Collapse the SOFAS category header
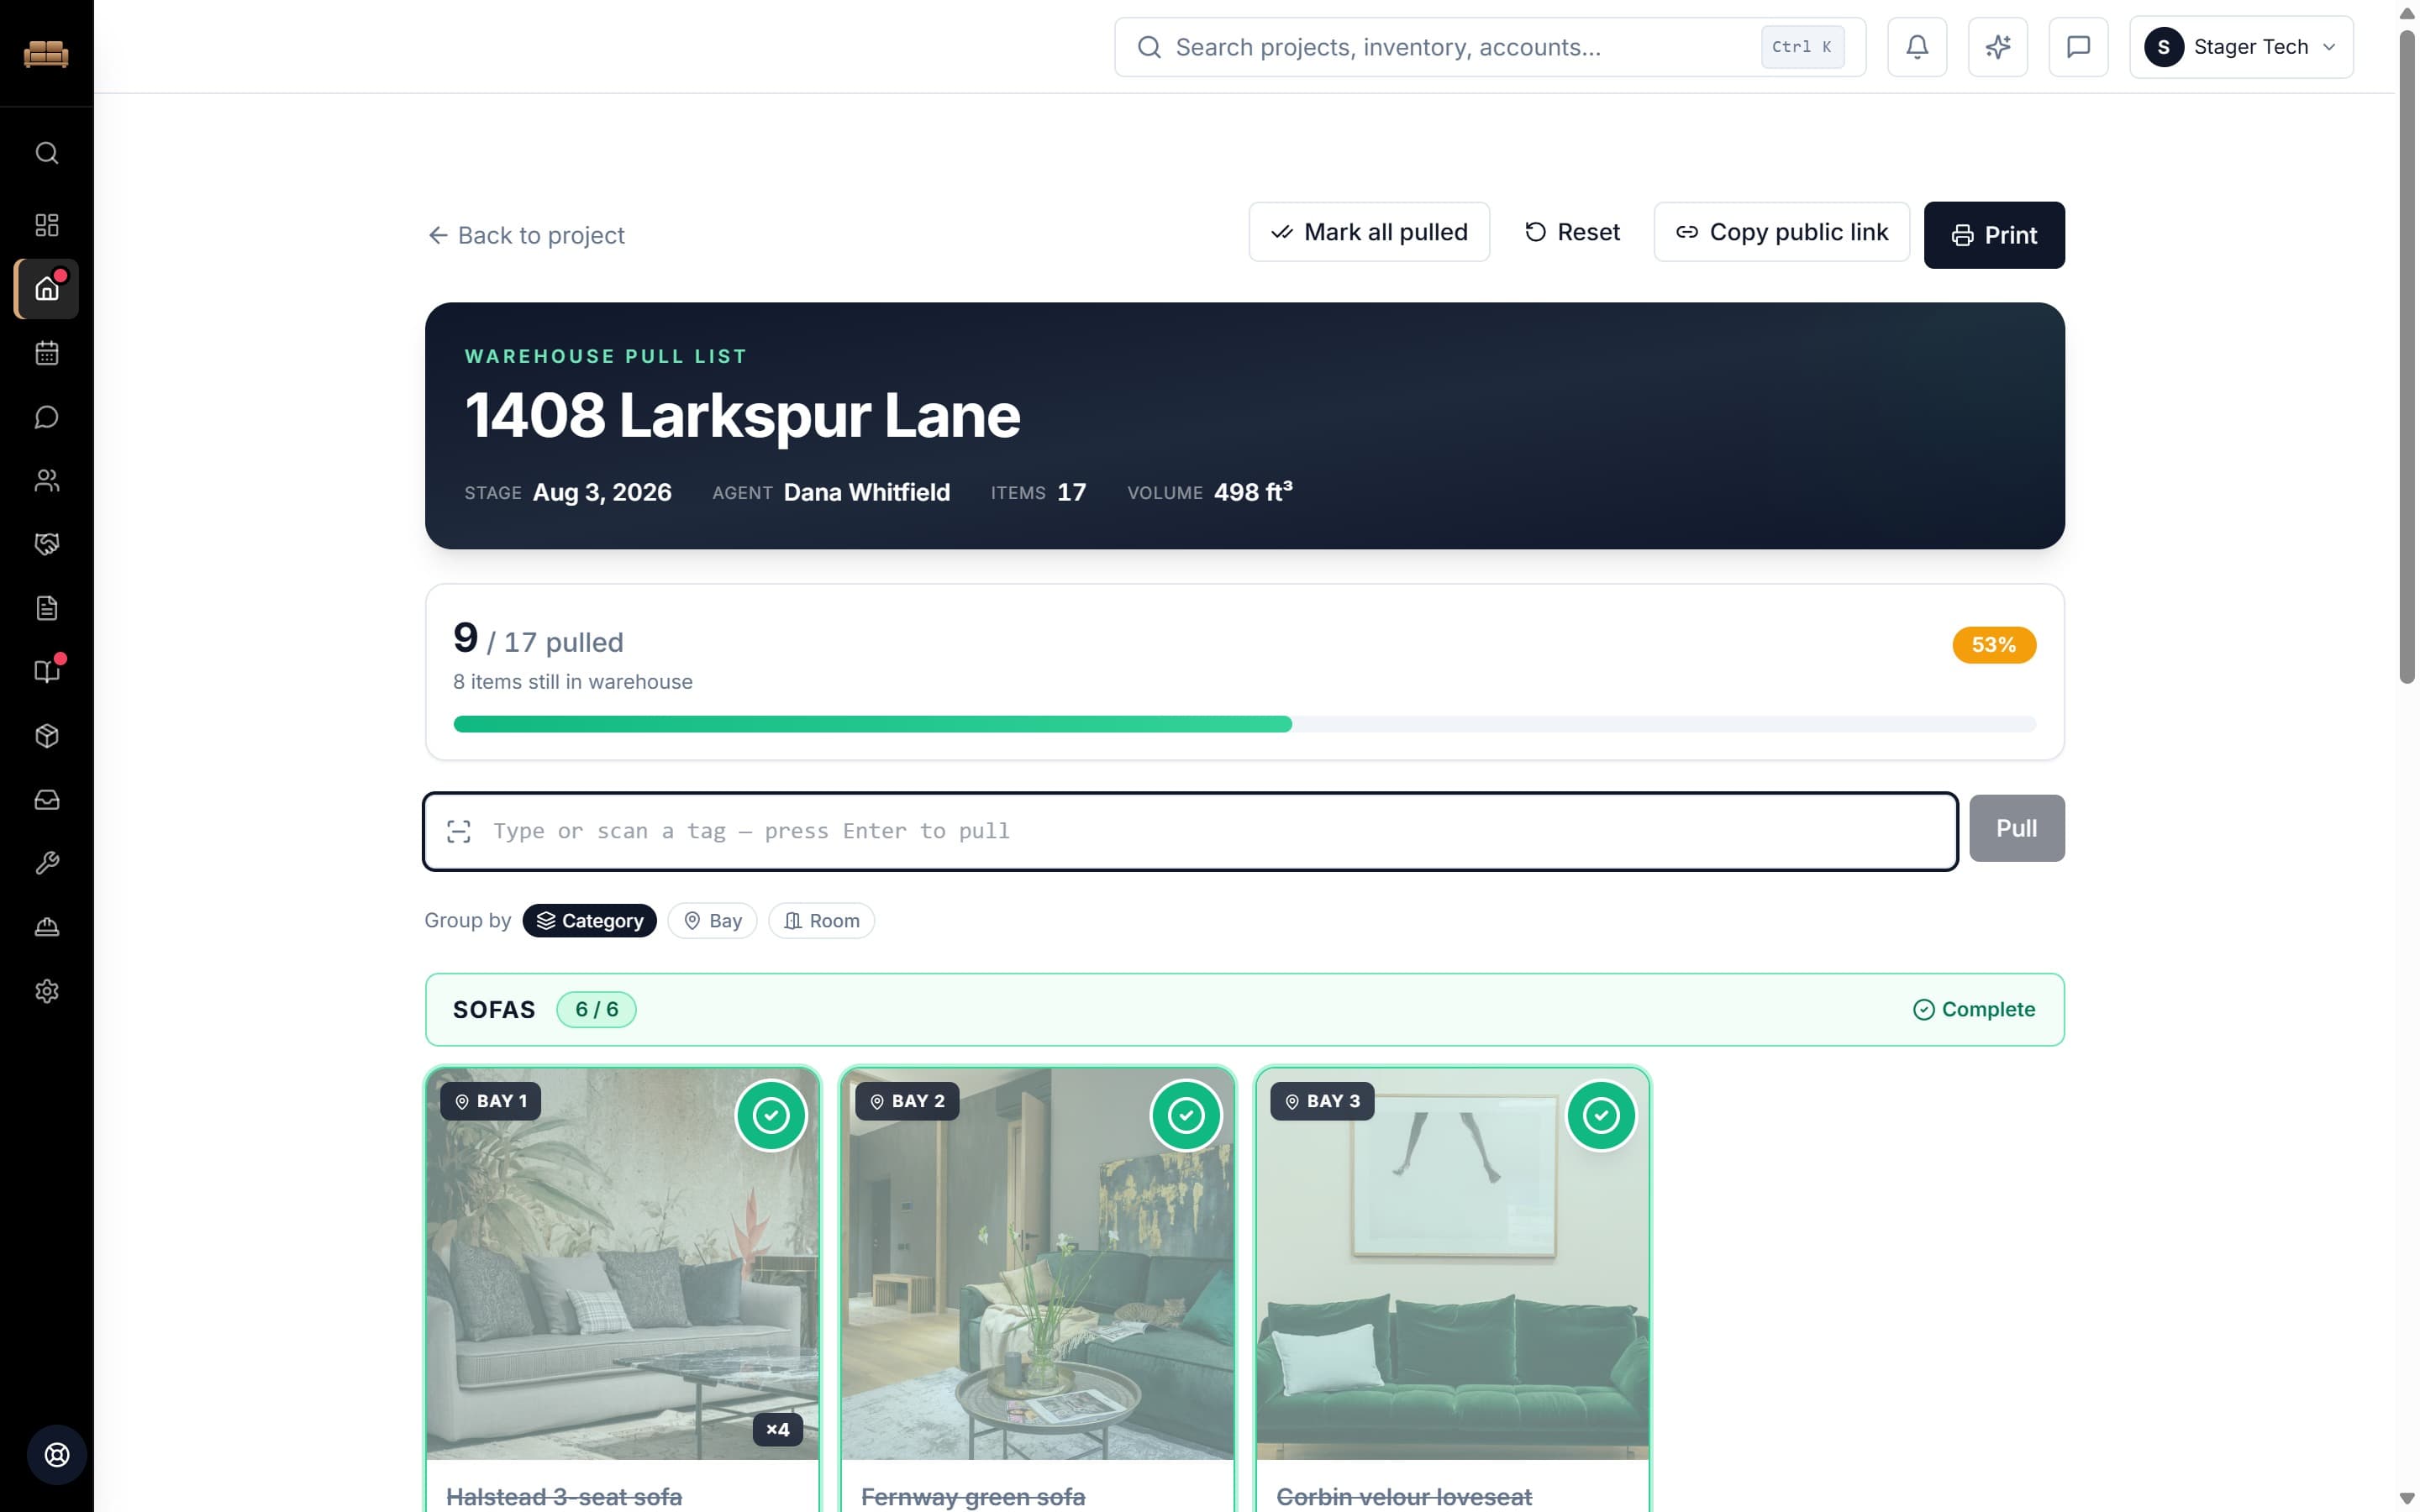The width and height of the screenshot is (2420, 1512). coord(1245,1010)
